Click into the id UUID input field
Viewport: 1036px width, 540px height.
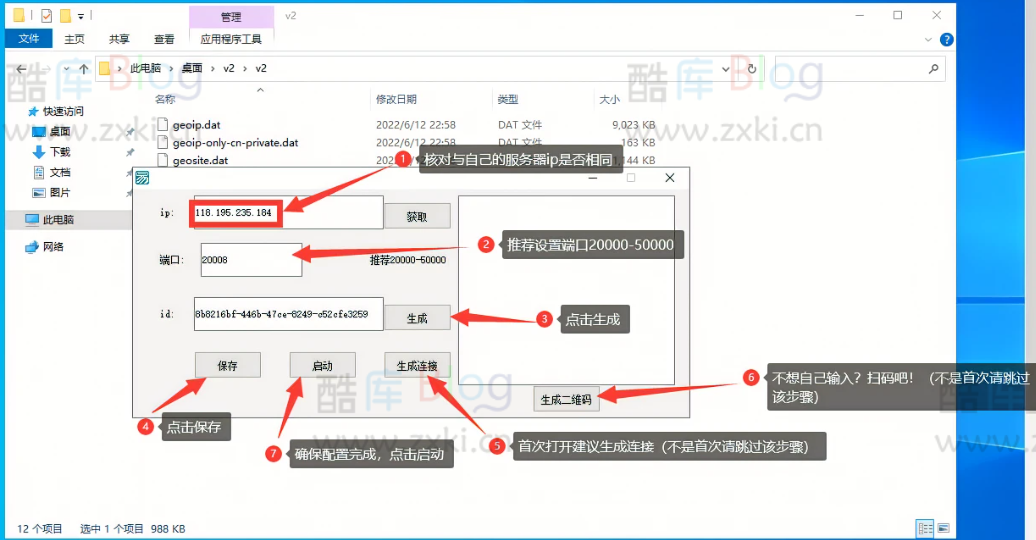[288, 314]
